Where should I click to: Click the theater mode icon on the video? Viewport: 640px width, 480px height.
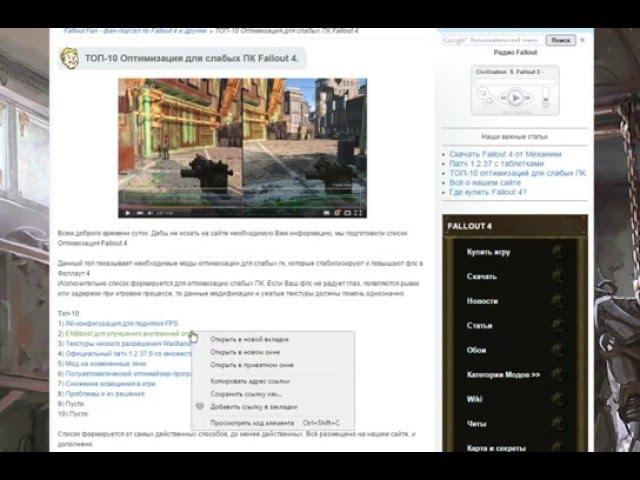348,213
